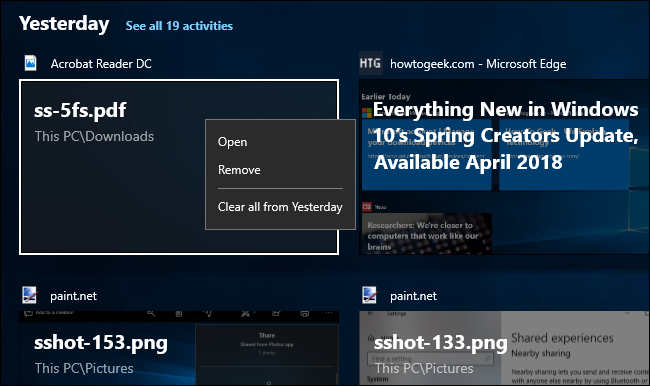Click the Acrobat Reader DC label
Screen dimensions: 650x386
101,64
